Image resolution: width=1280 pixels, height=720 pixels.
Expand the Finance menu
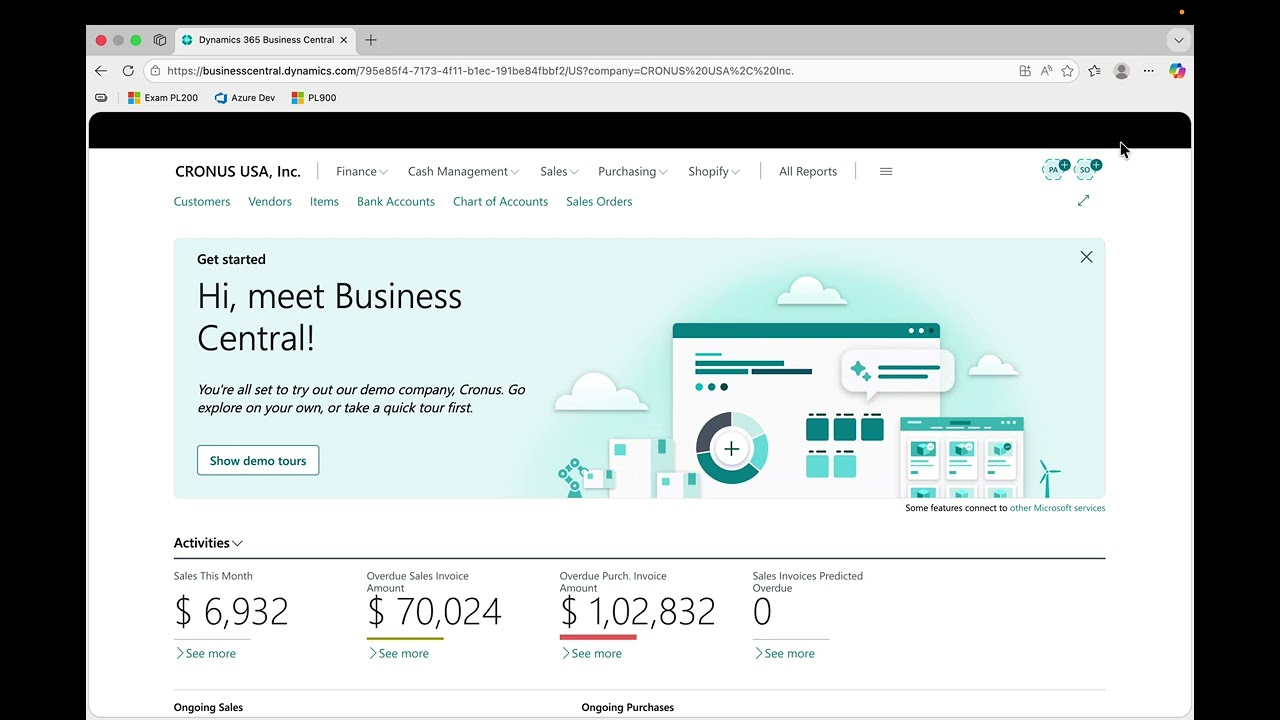(362, 171)
